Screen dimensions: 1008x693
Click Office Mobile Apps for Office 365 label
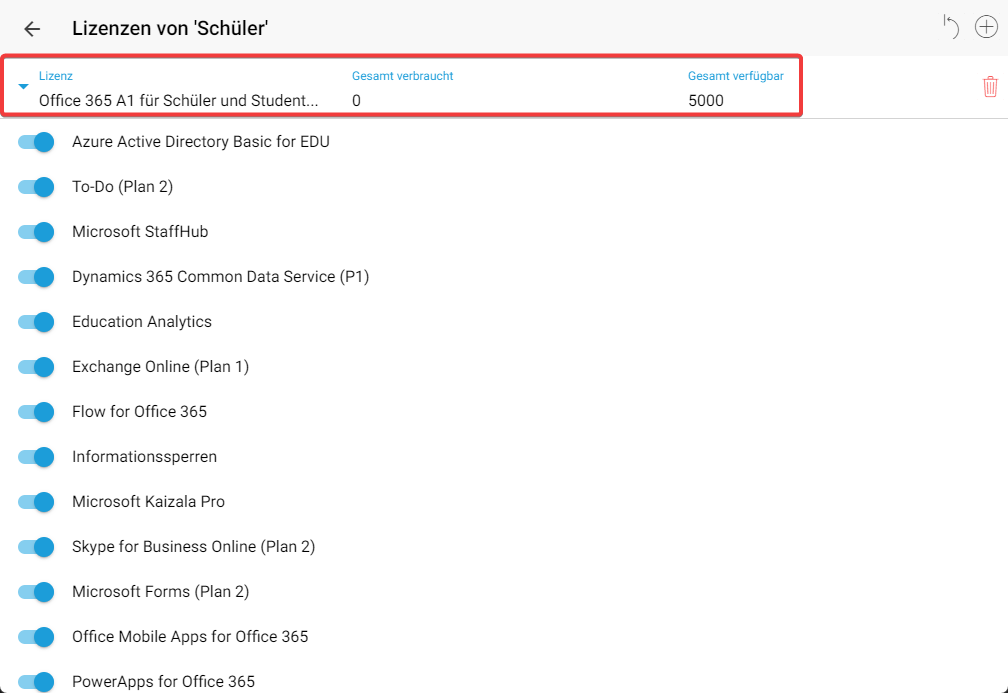pyautogui.click(x=190, y=636)
